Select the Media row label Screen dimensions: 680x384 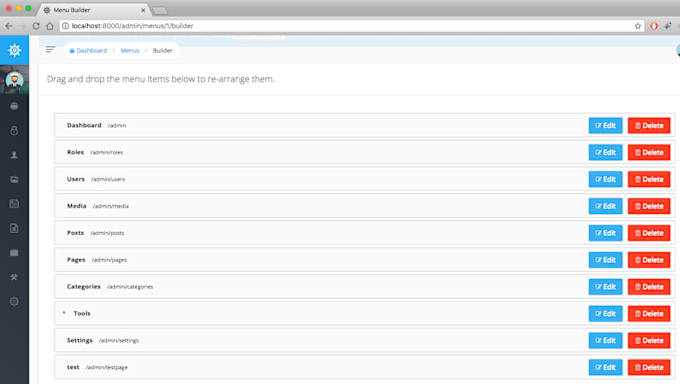77,206
